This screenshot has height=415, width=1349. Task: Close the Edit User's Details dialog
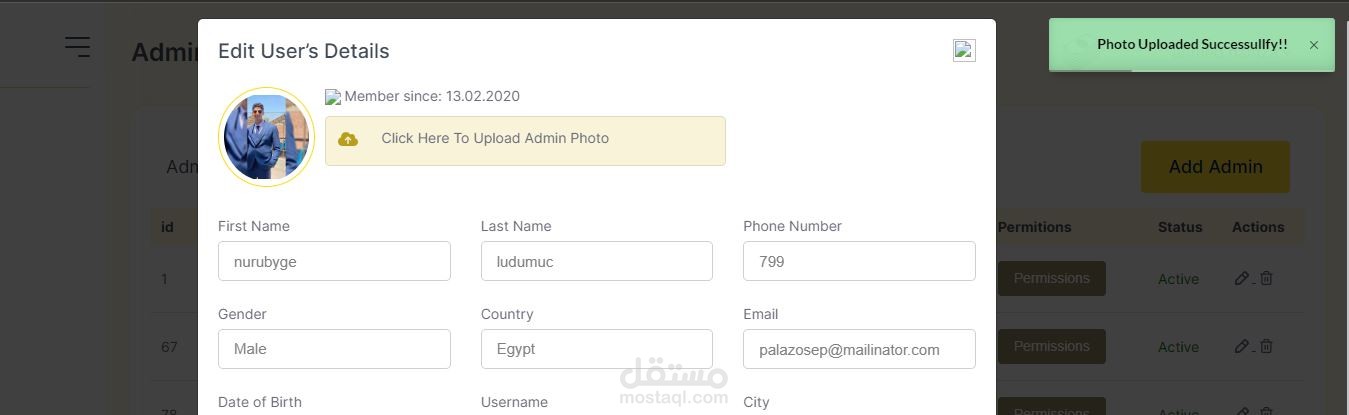(964, 51)
